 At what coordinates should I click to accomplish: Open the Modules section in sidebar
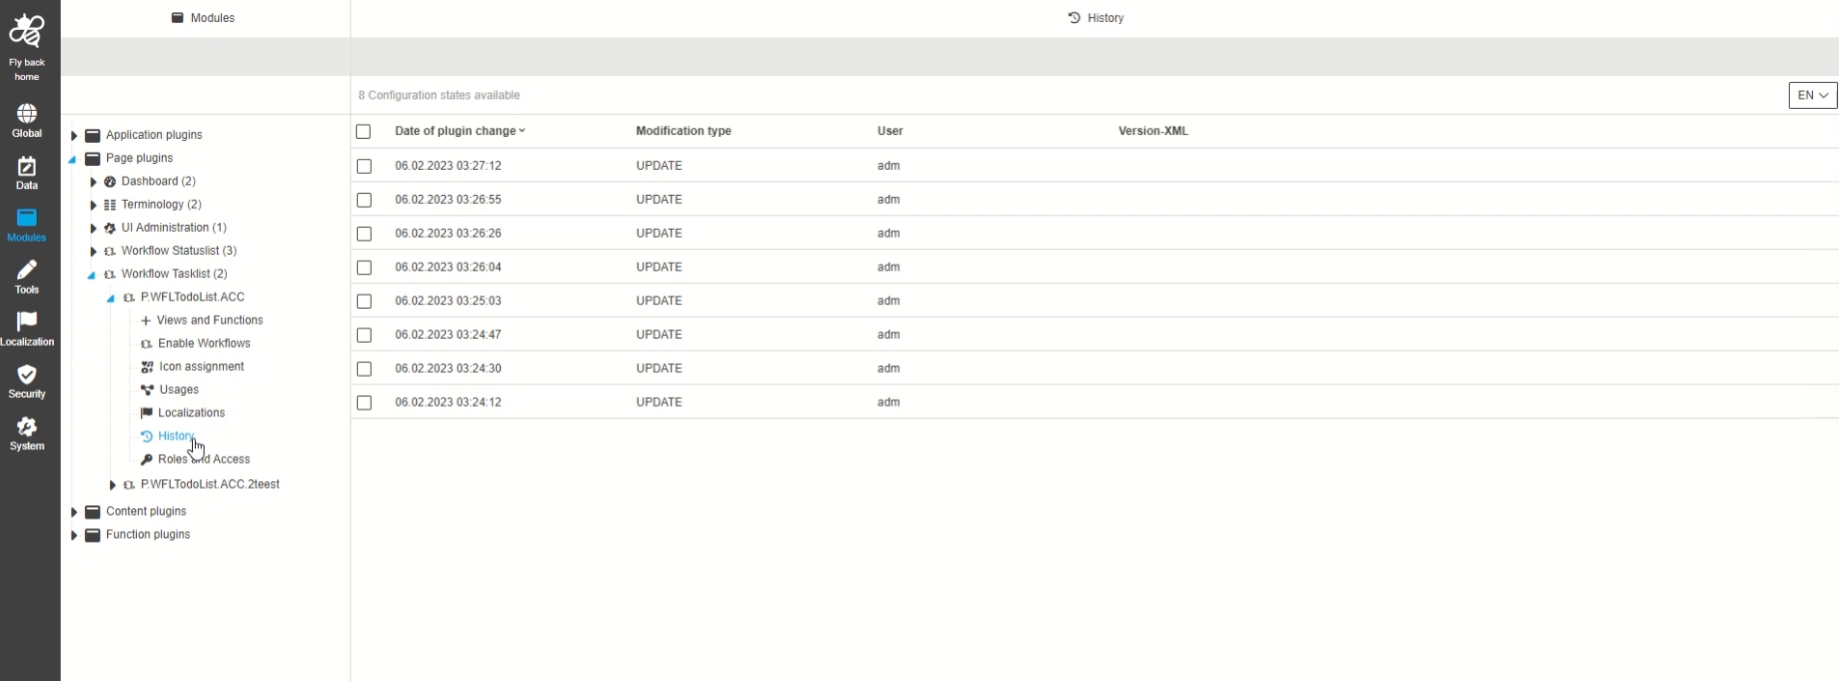pos(27,225)
